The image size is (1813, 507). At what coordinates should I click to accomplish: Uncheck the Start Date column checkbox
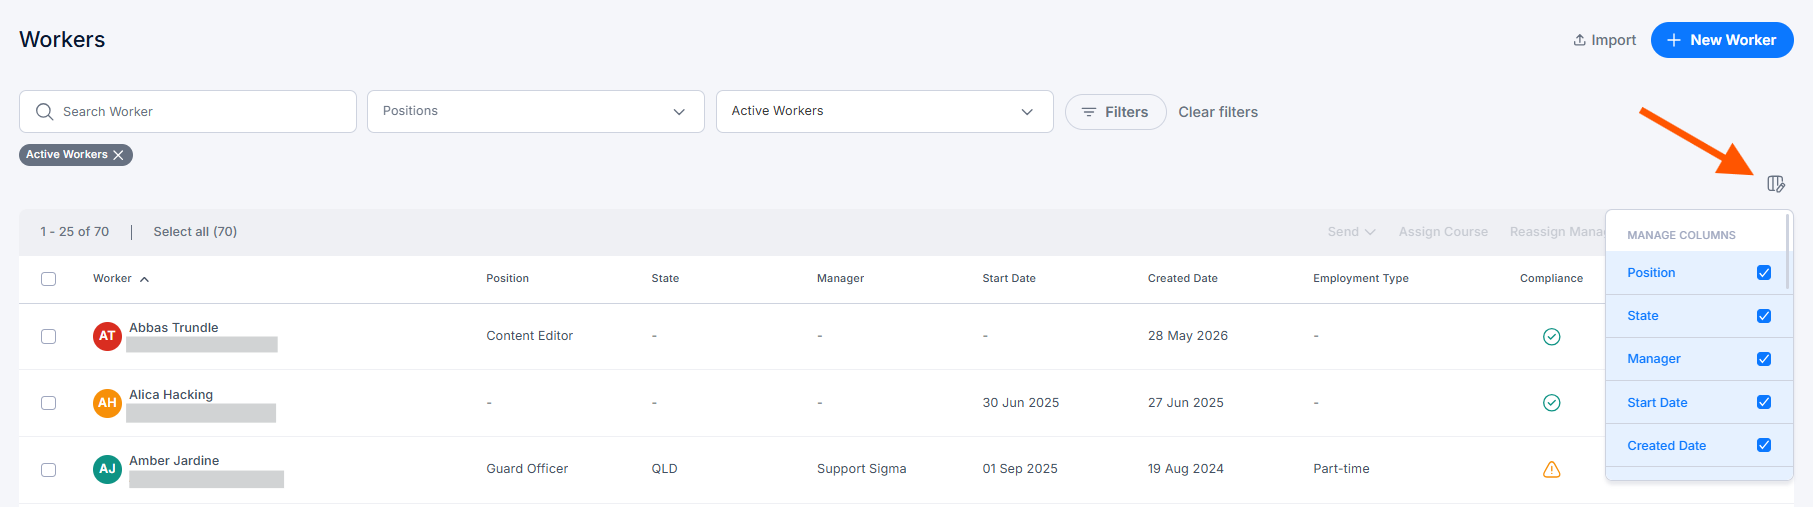[x=1764, y=402]
